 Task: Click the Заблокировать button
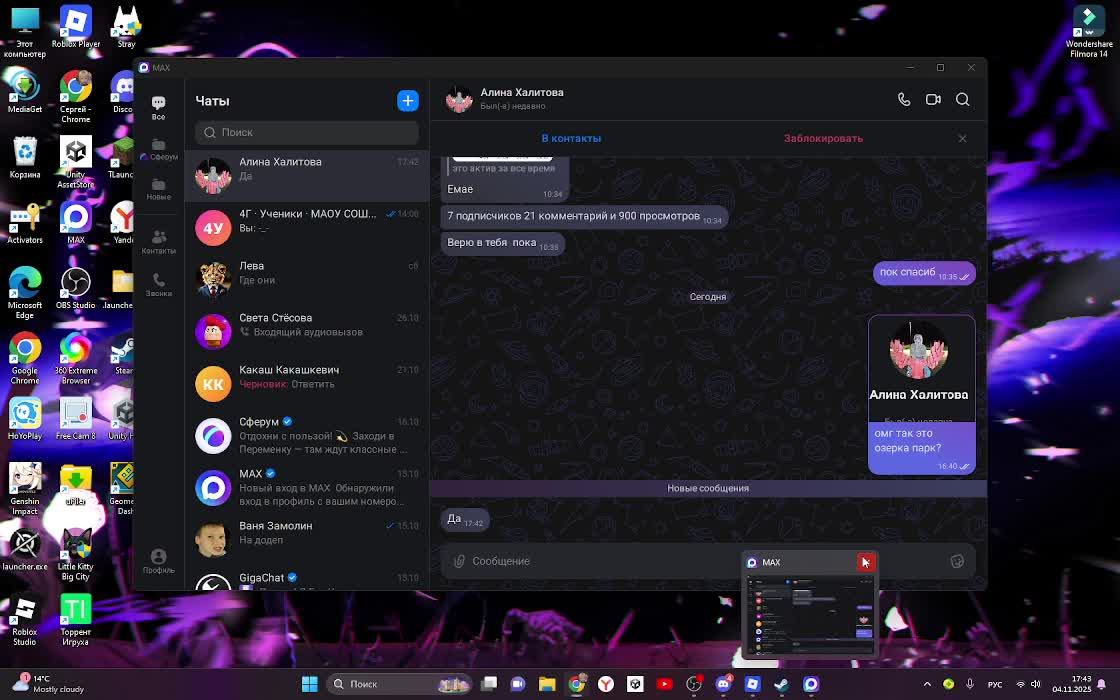pos(823,139)
